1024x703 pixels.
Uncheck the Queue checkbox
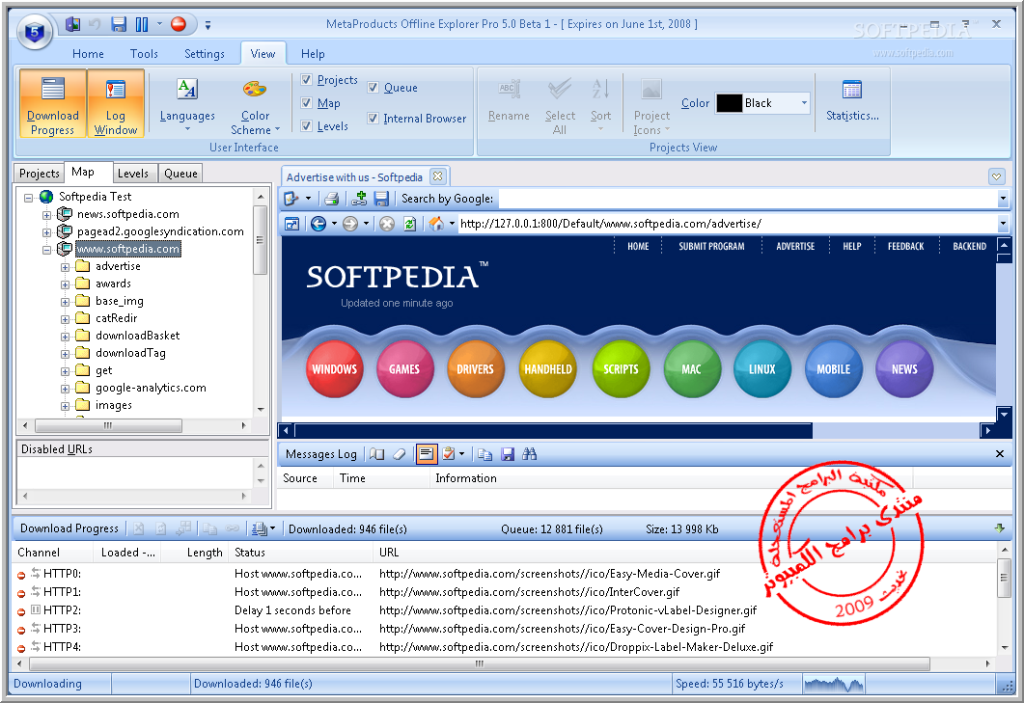(x=373, y=88)
